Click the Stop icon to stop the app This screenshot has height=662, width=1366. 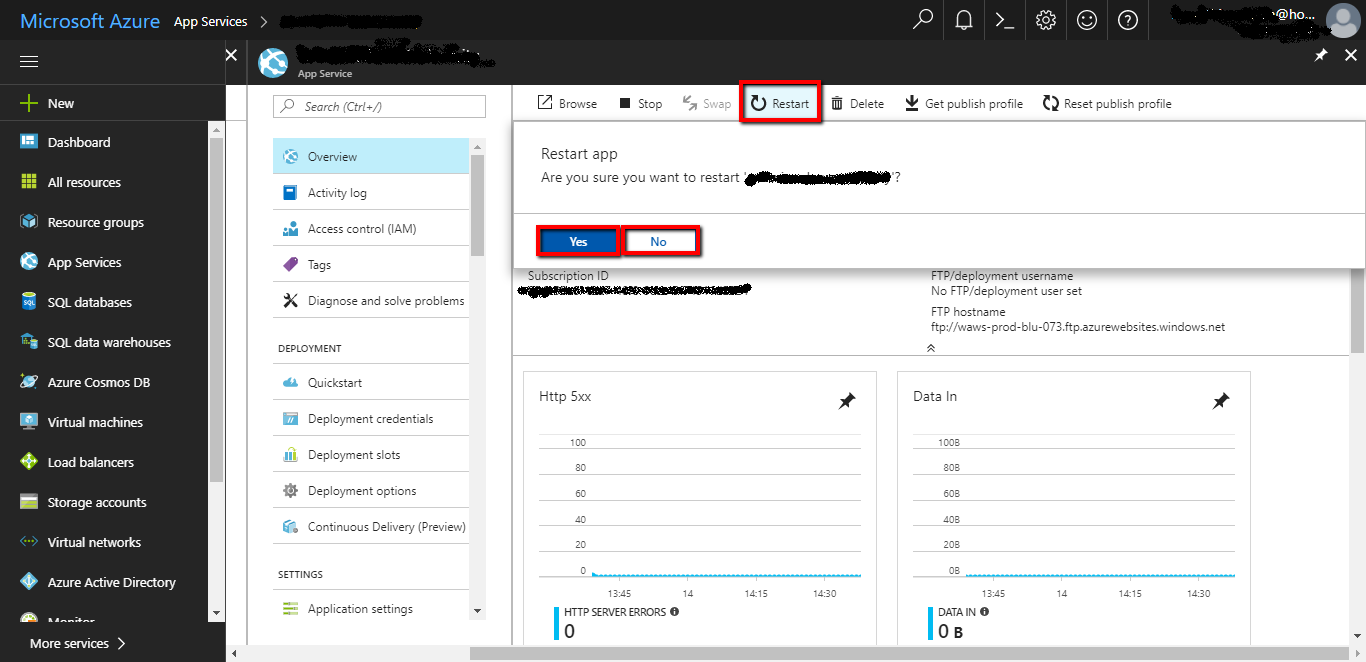pyautogui.click(x=625, y=102)
